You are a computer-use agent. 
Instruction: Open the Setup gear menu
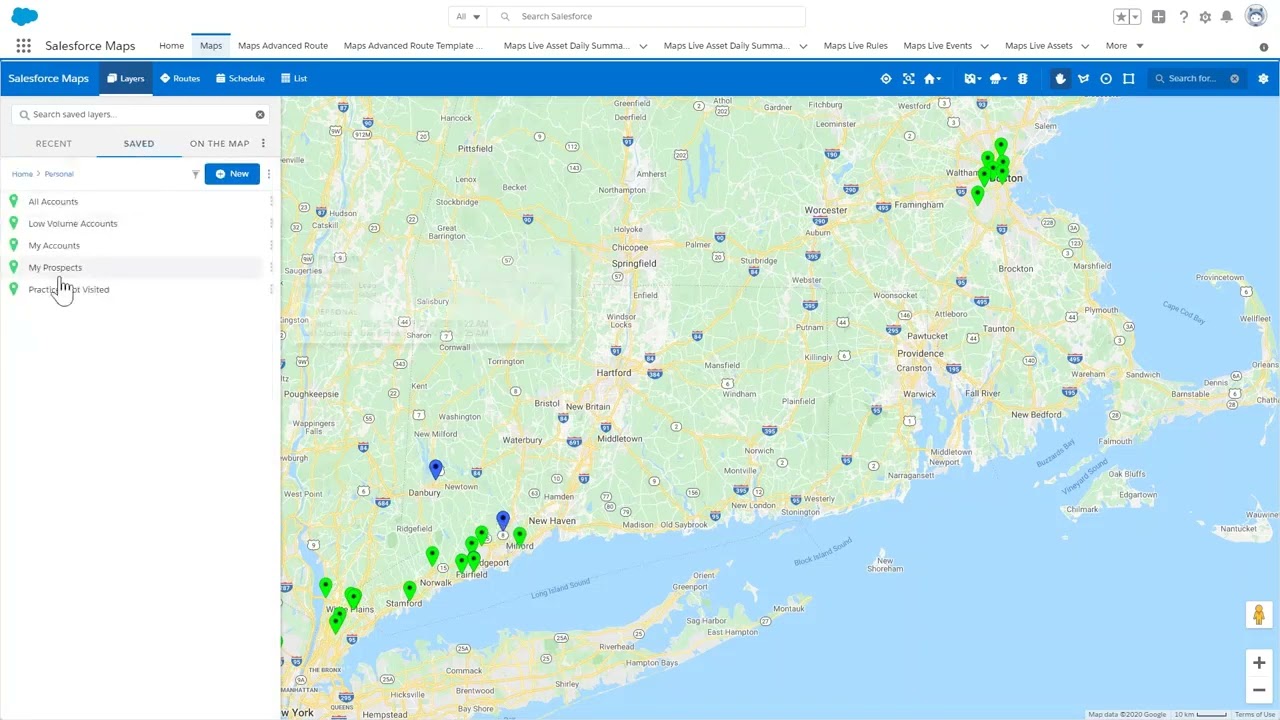(1205, 17)
